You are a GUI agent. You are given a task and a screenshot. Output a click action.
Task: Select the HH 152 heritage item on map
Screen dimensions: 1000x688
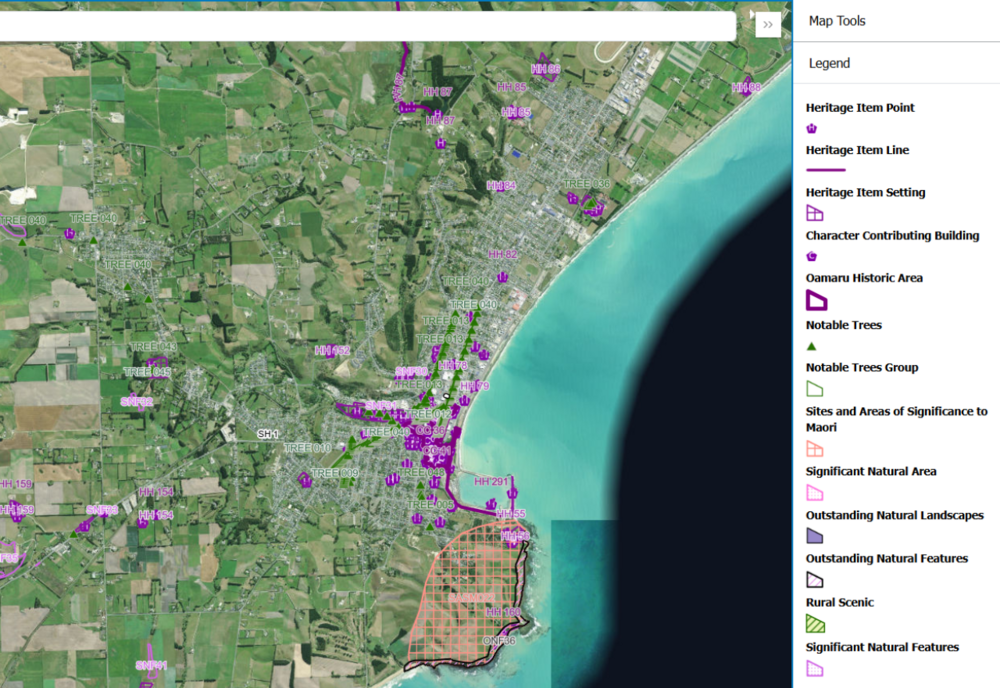(x=332, y=351)
